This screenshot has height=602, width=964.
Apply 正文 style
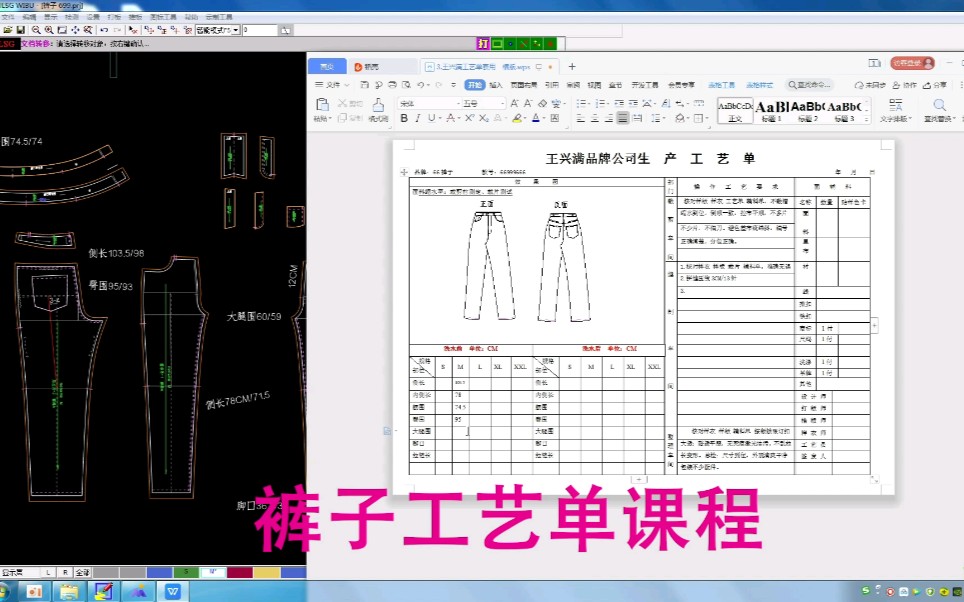[x=735, y=111]
